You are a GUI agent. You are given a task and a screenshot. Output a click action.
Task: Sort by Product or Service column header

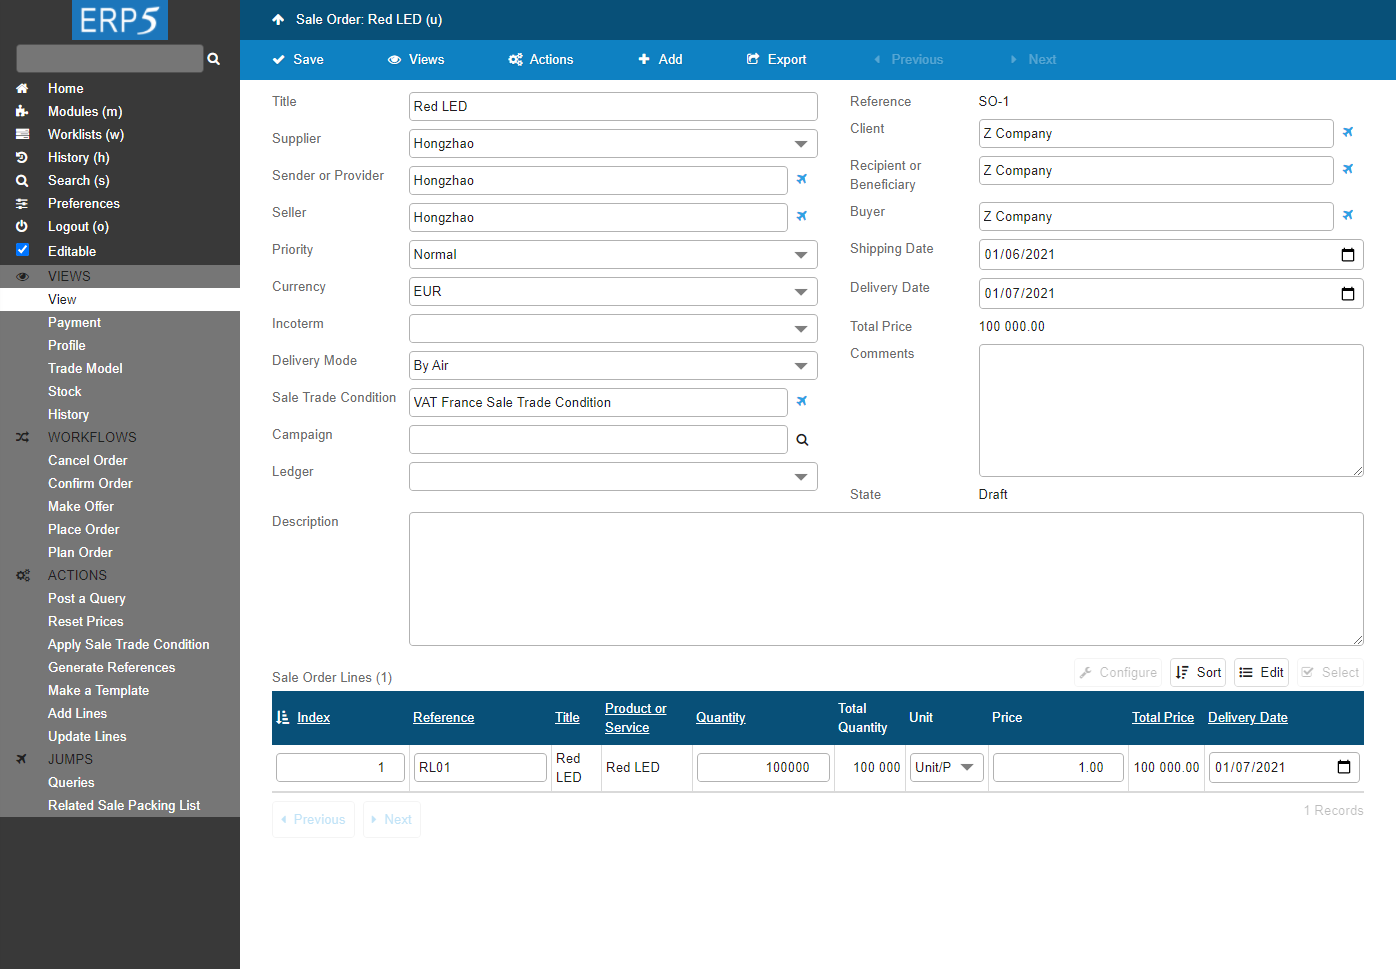click(636, 718)
